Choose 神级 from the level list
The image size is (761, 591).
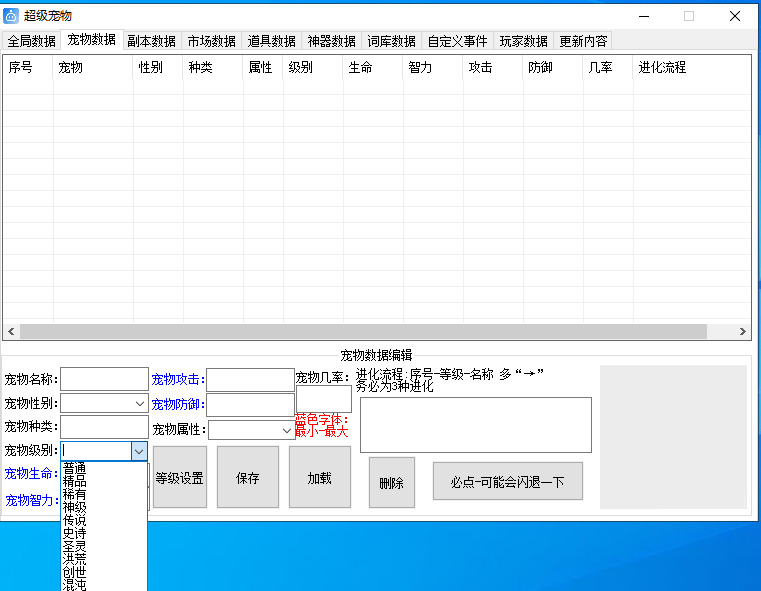click(x=104, y=508)
